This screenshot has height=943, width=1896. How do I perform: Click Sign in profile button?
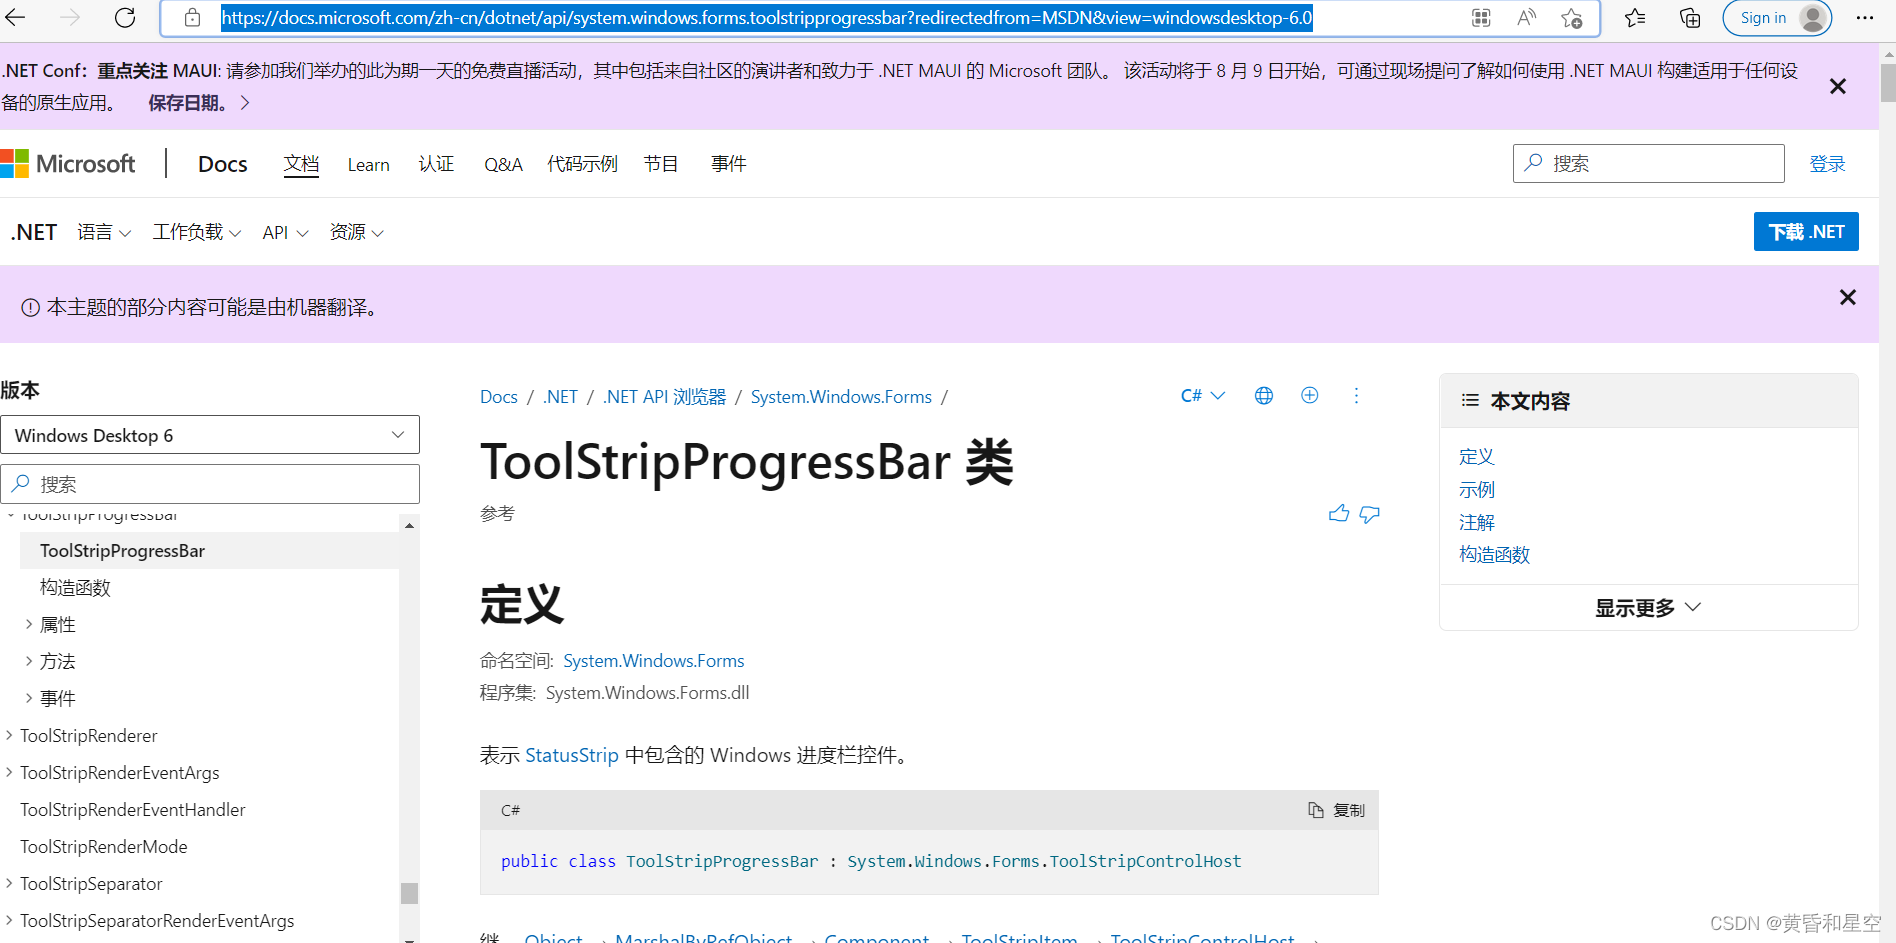1777,18
